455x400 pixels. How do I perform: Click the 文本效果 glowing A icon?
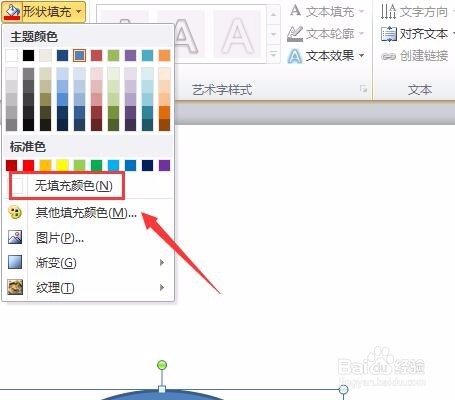[295, 56]
